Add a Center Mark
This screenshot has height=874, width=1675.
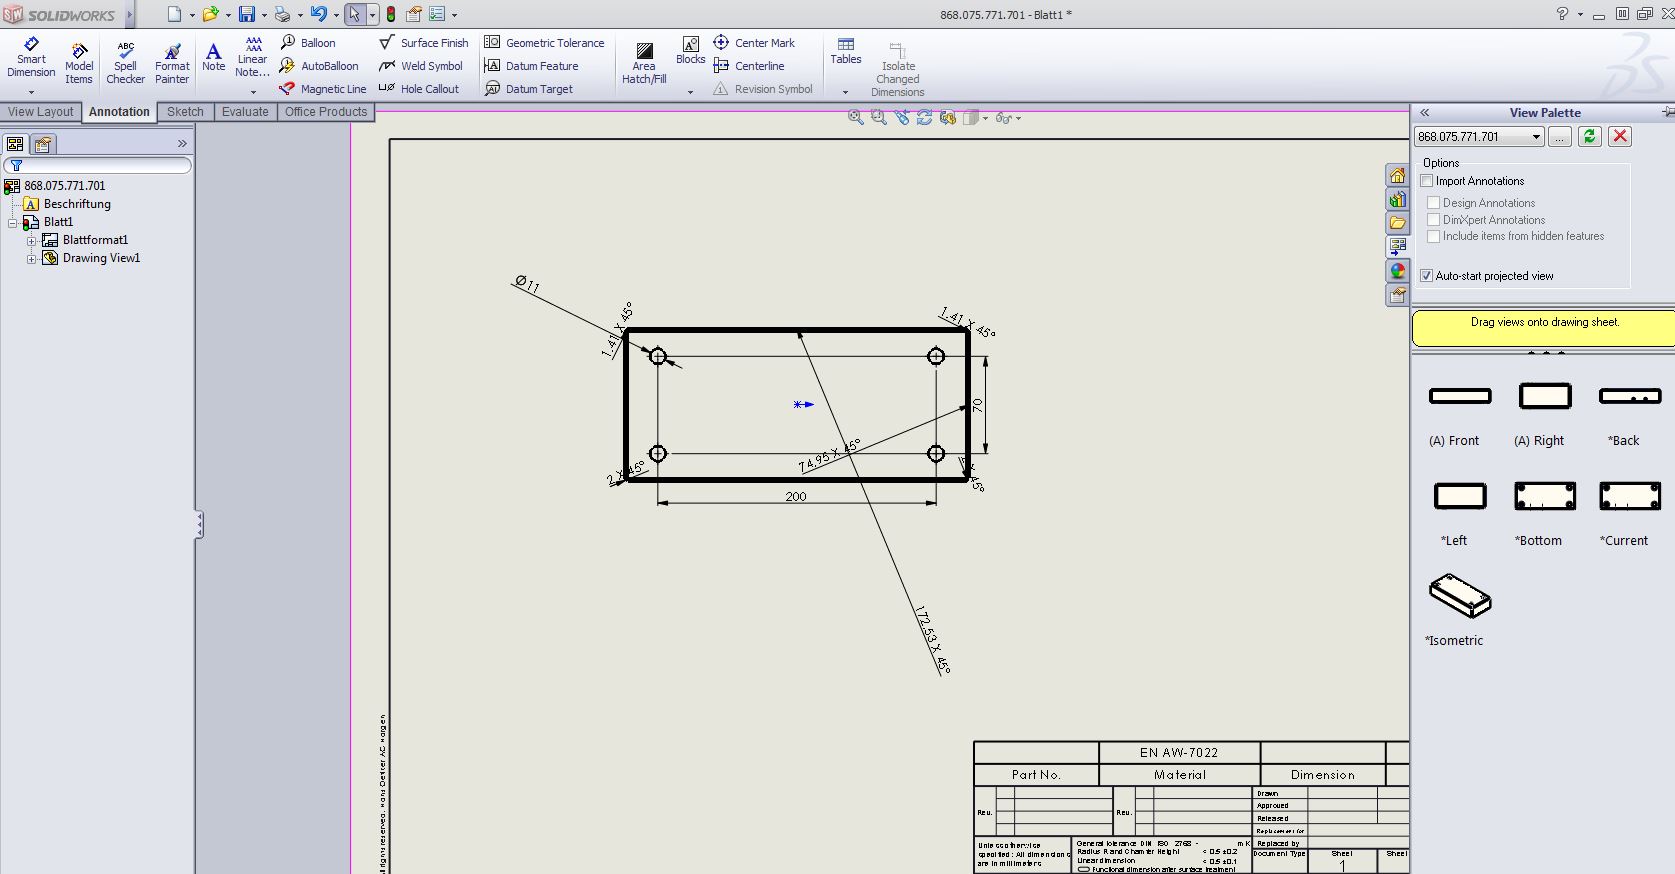754,43
